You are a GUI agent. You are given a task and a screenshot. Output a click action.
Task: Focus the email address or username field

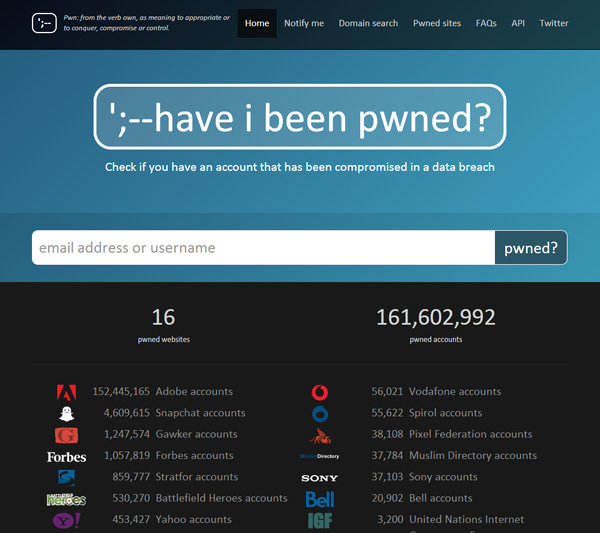coord(263,248)
